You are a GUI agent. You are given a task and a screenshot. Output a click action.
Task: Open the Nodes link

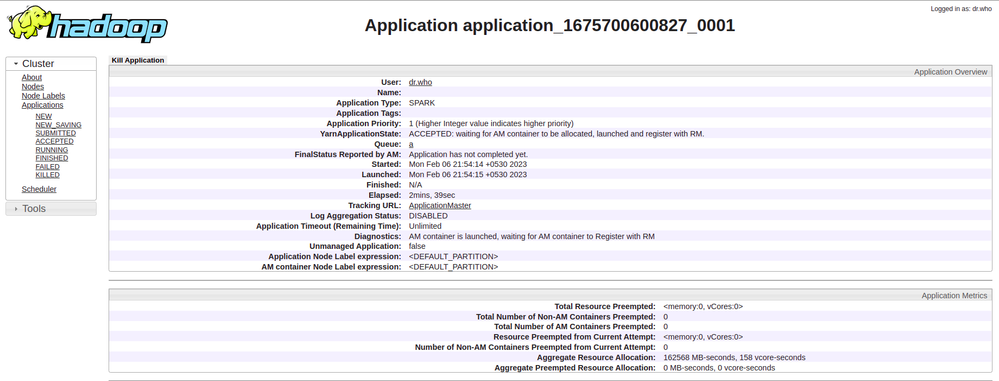32,87
